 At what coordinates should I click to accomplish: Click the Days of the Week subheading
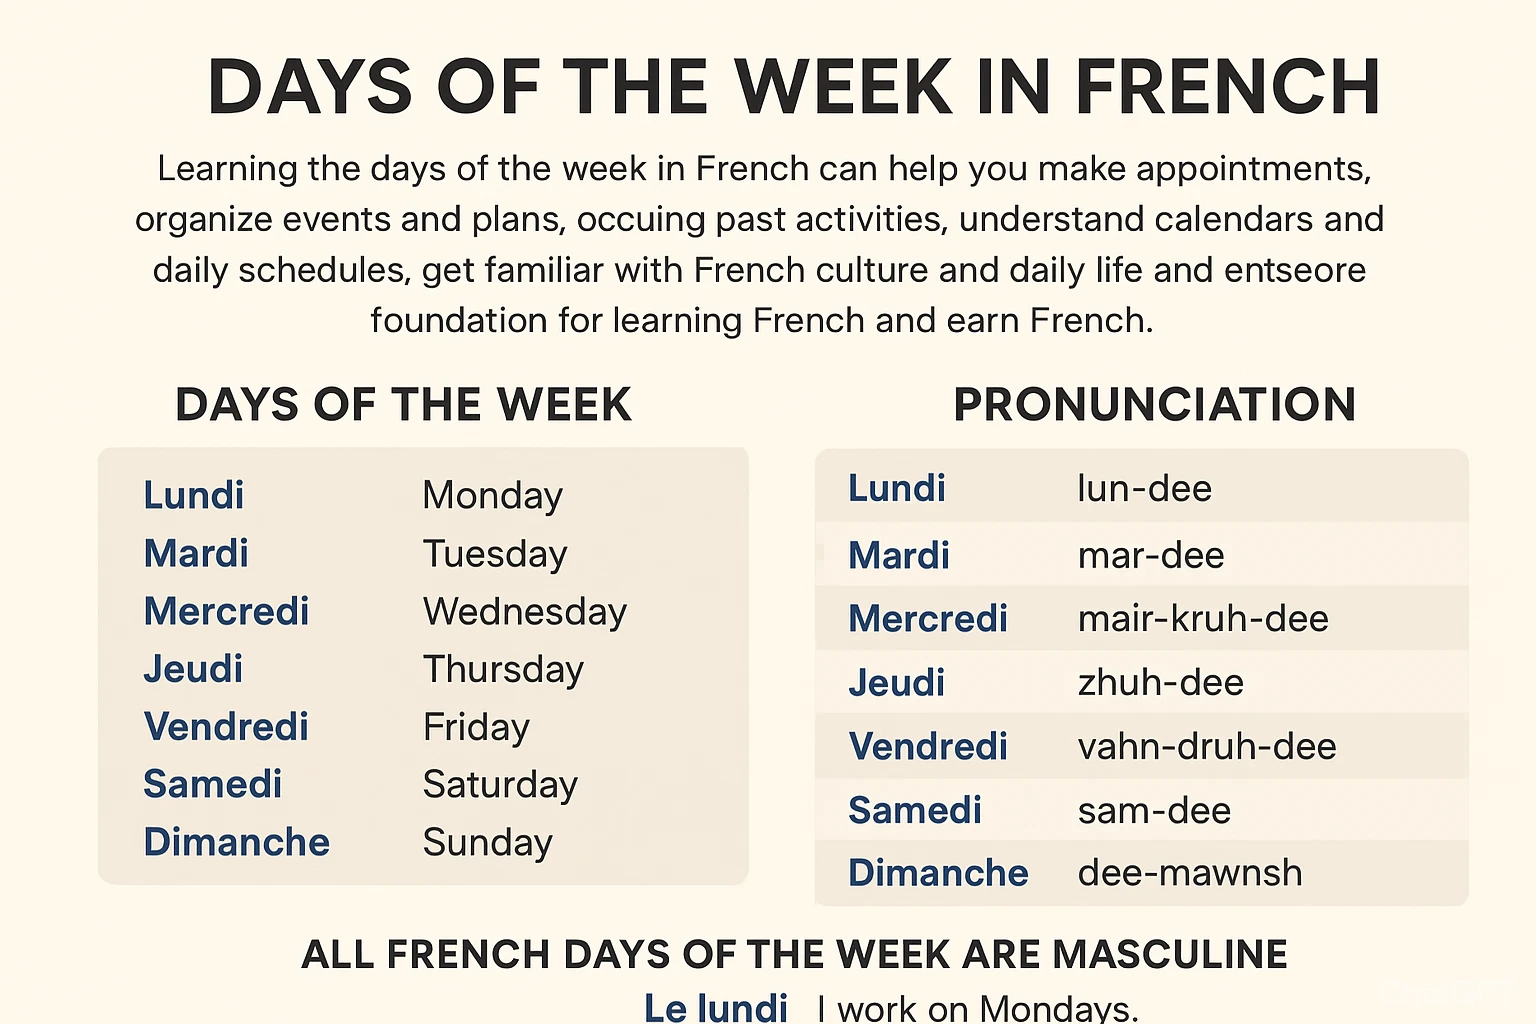404,405
